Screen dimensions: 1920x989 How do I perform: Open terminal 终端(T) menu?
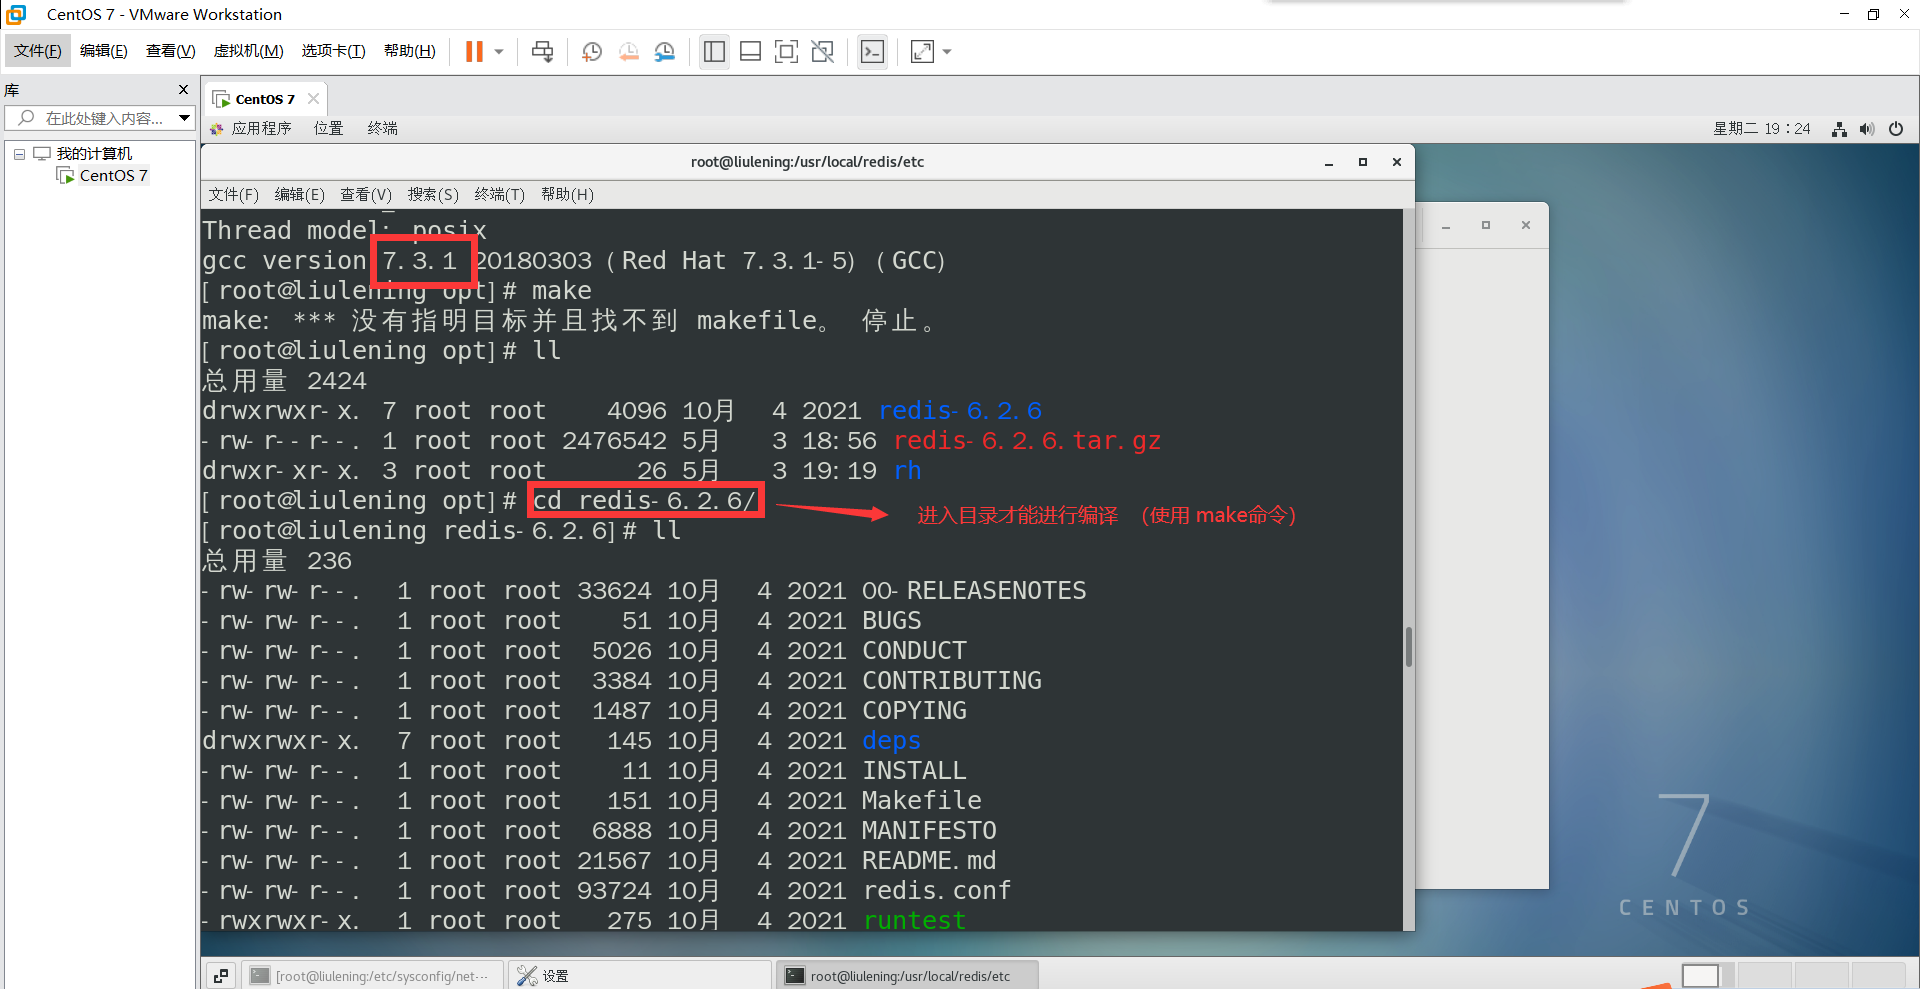pyautogui.click(x=500, y=194)
